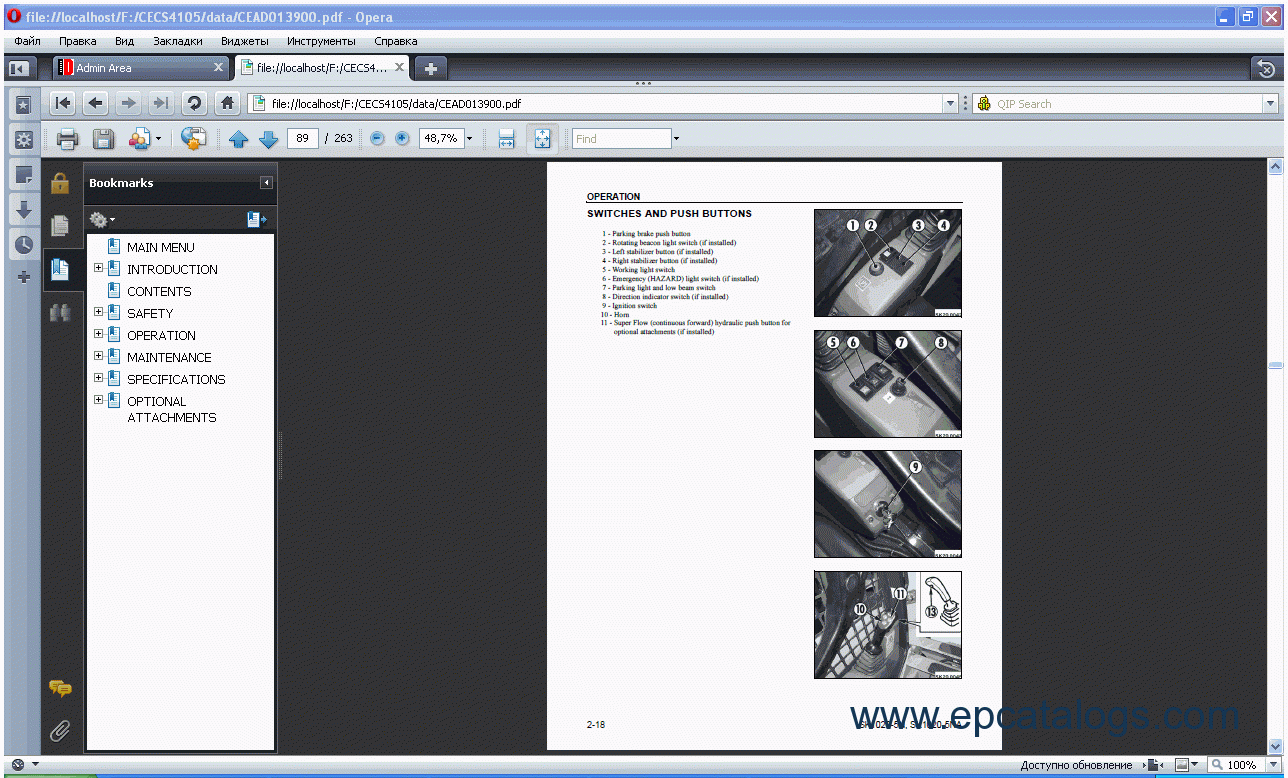The width and height of the screenshot is (1288, 778).
Task: Open the OPERATION bookmark link
Action: click(161, 335)
